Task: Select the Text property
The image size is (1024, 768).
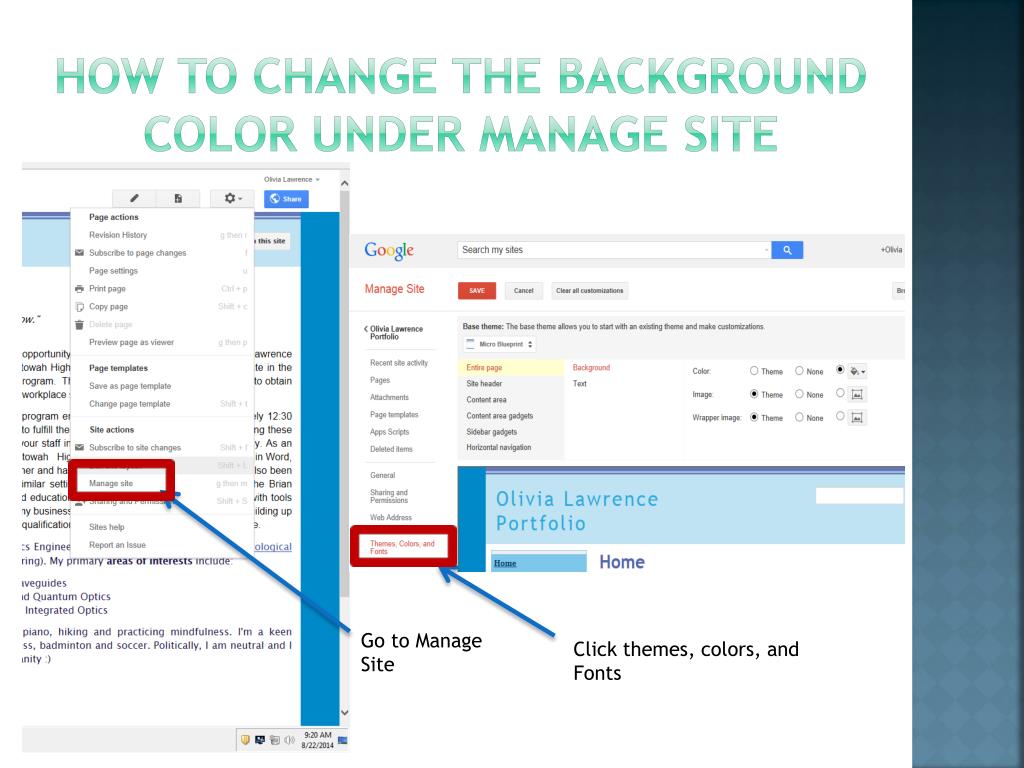Action: tap(580, 384)
